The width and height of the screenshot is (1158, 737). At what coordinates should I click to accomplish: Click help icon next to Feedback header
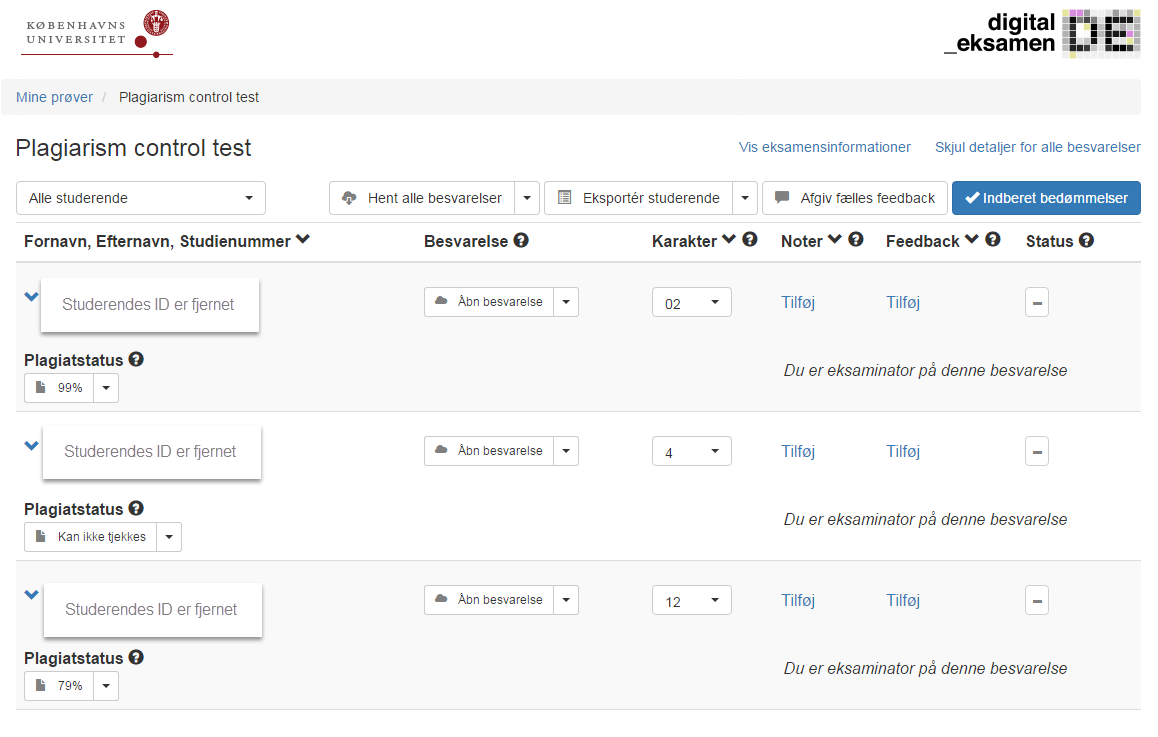pyautogui.click(x=992, y=241)
